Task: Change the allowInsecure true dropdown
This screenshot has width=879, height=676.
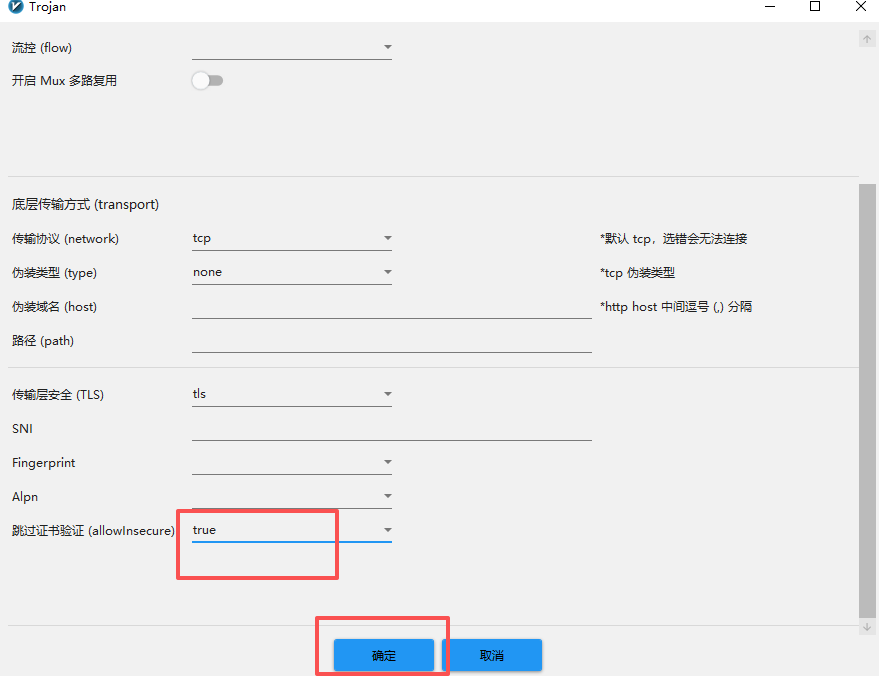Action: [x=291, y=531]
